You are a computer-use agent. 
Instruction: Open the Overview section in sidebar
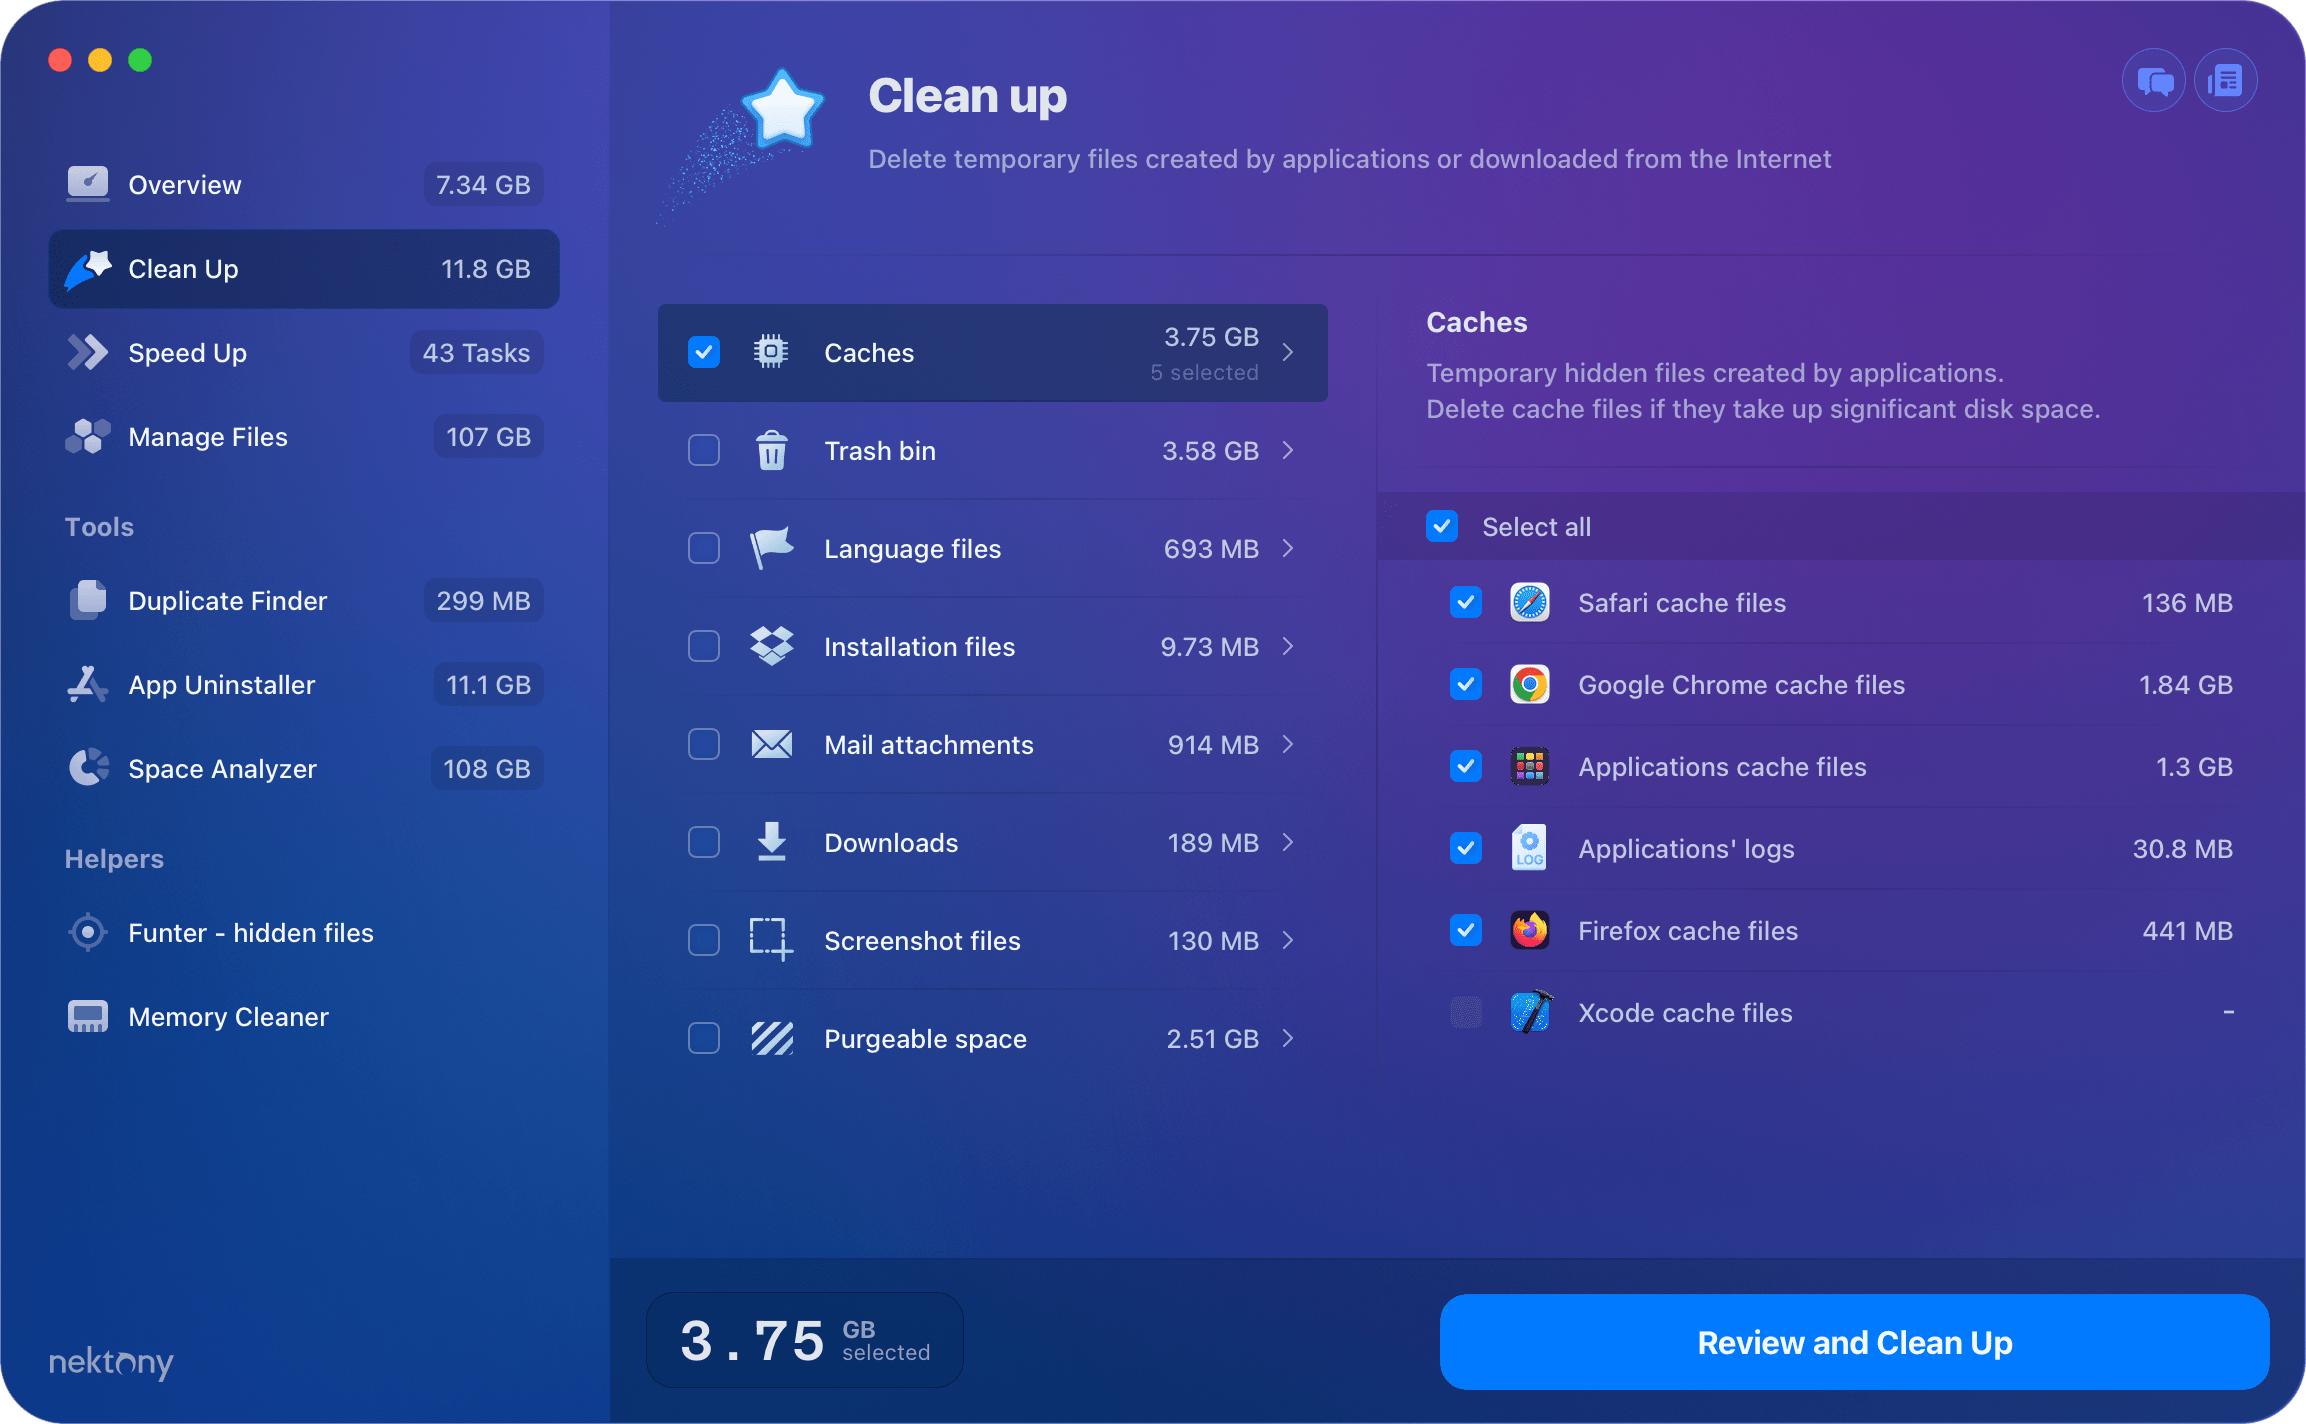pyautogui.click(x=184, y=184)
